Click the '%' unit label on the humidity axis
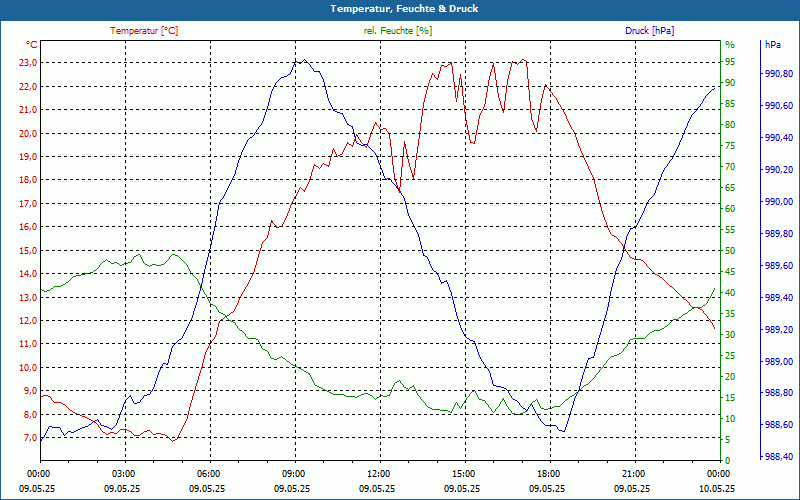 (730, 45)
